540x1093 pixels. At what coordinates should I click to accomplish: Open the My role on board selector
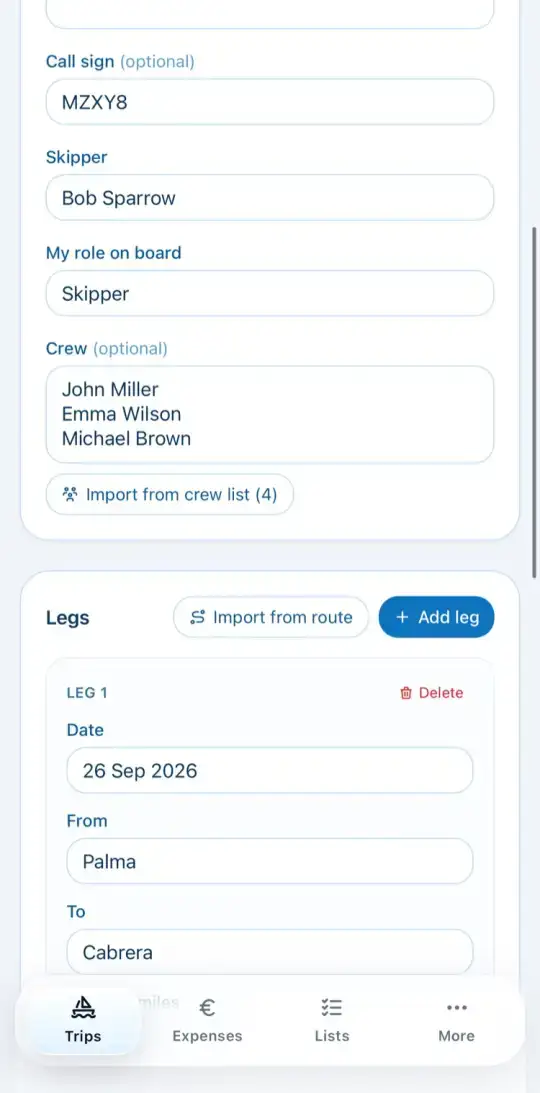pyautogui.click(x=270, y=293)
